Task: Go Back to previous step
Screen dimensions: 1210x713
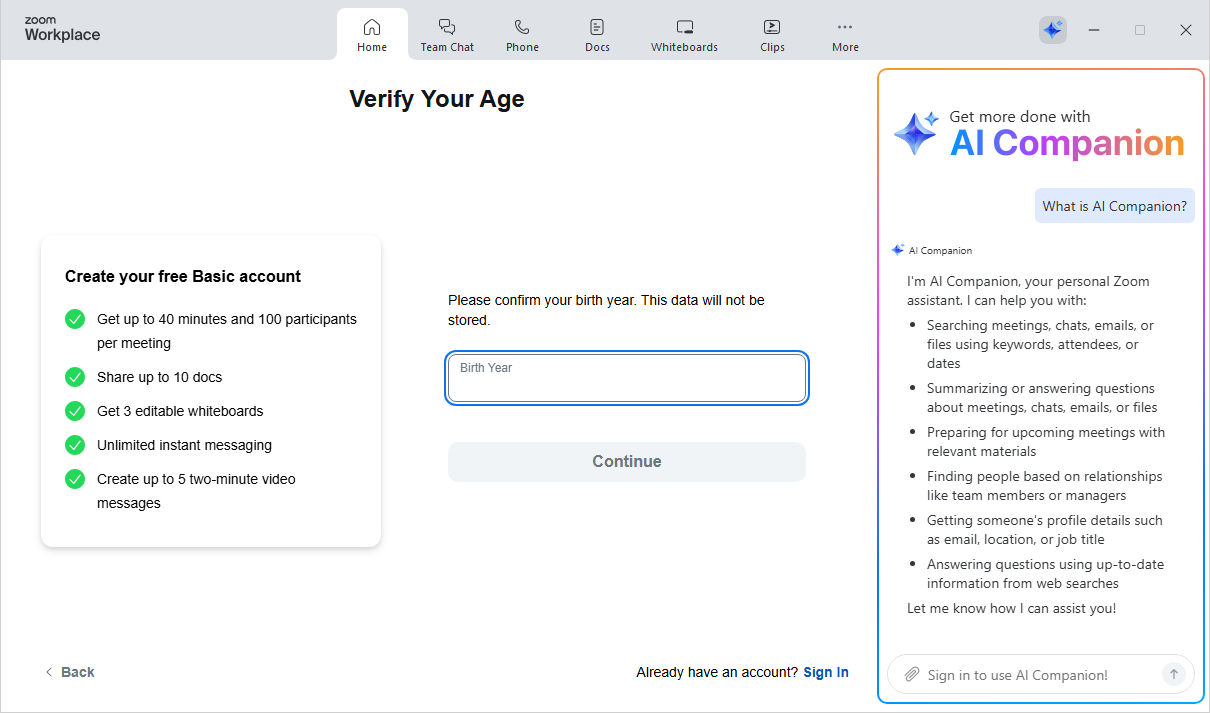Action: (x=70, y=672)
